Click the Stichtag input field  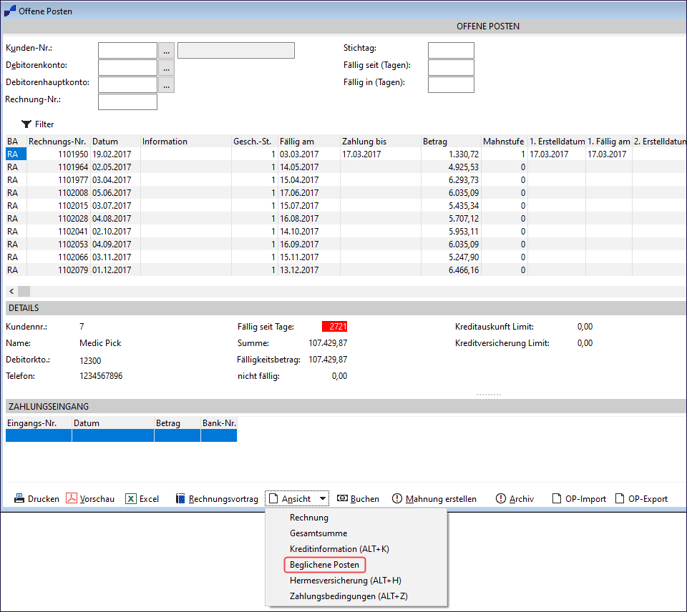451,50
